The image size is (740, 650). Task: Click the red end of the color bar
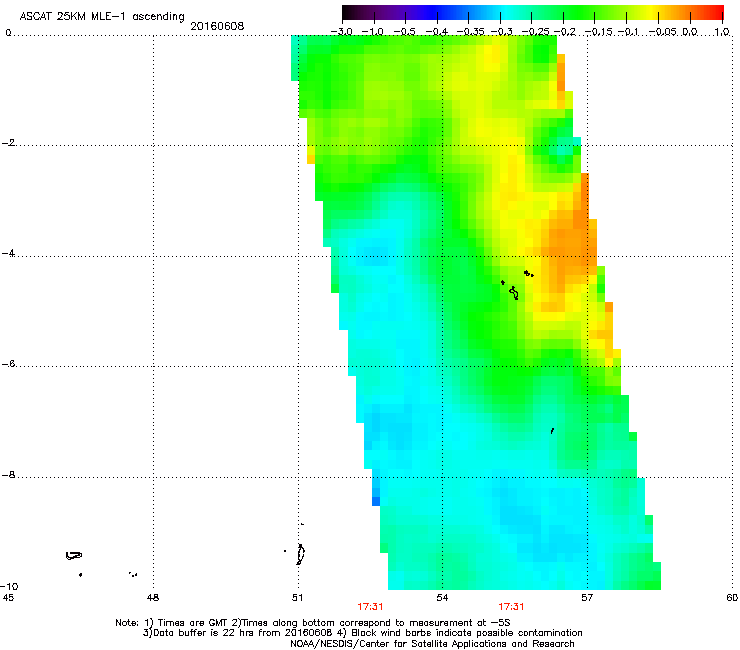coord(715,12)
